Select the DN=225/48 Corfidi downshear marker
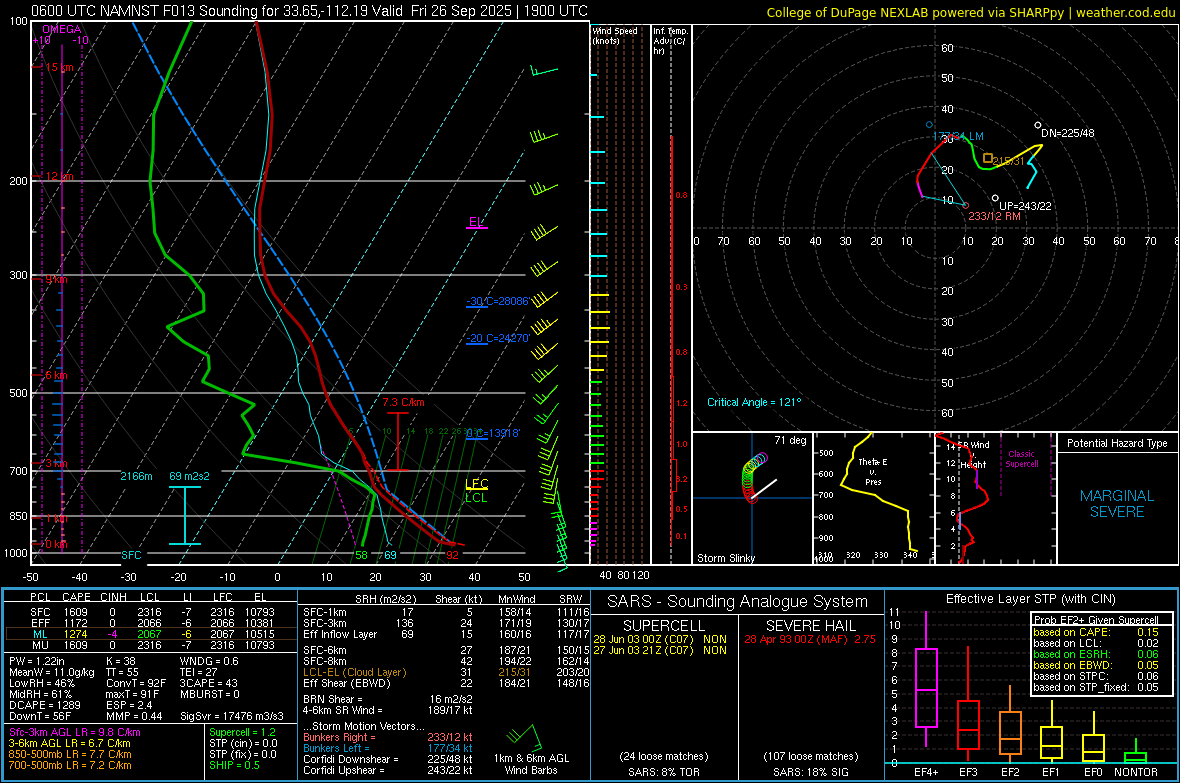Screen dimensions: 1180x783 [1038, 125]
